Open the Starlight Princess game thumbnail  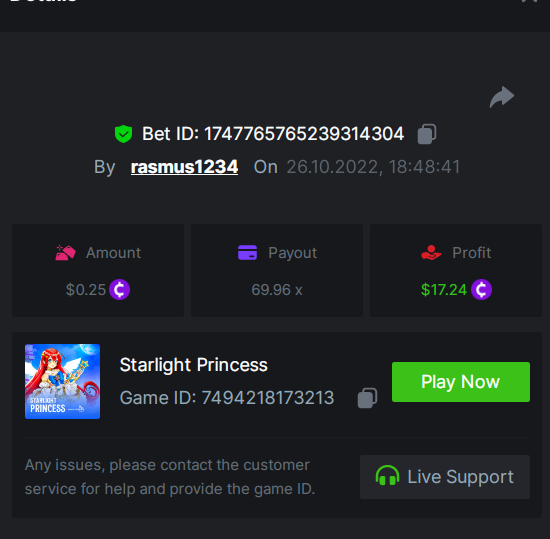pos(62,382)
